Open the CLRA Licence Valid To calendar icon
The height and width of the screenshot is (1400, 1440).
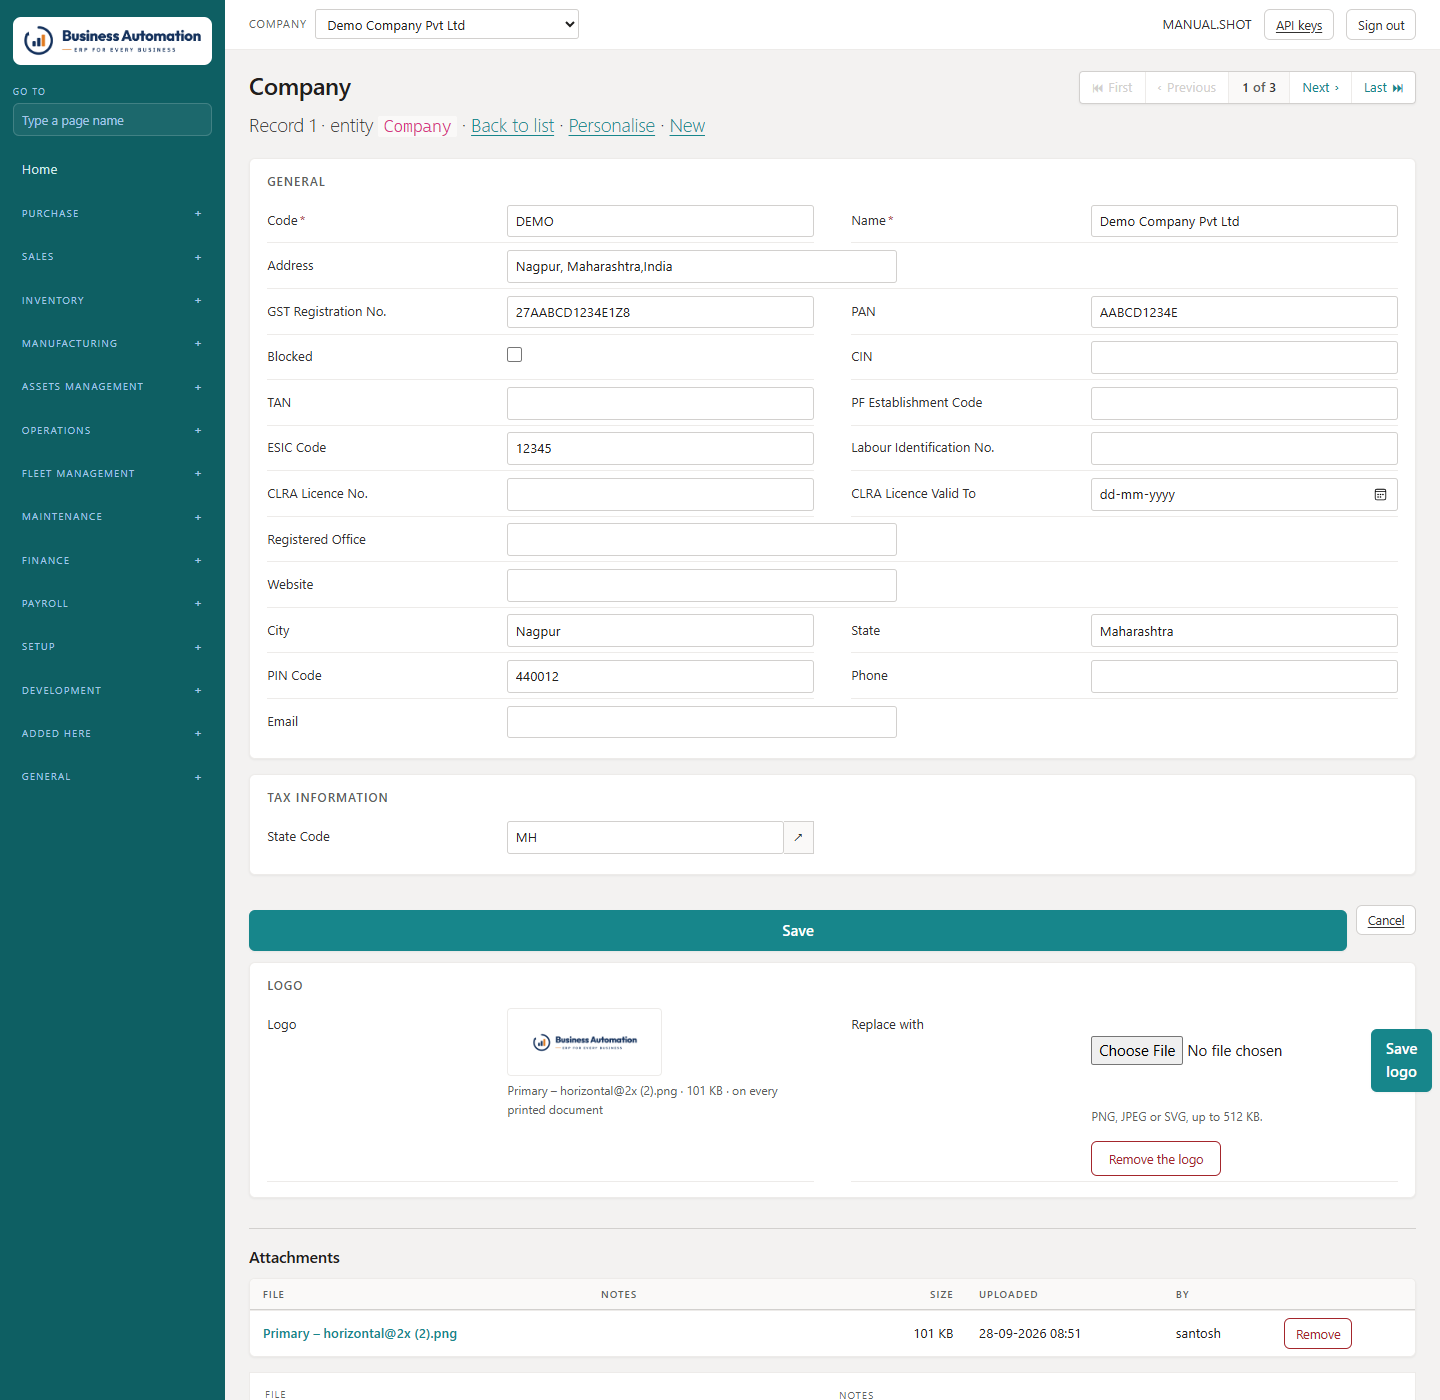pyautogui.click(x=1380, y=494)
